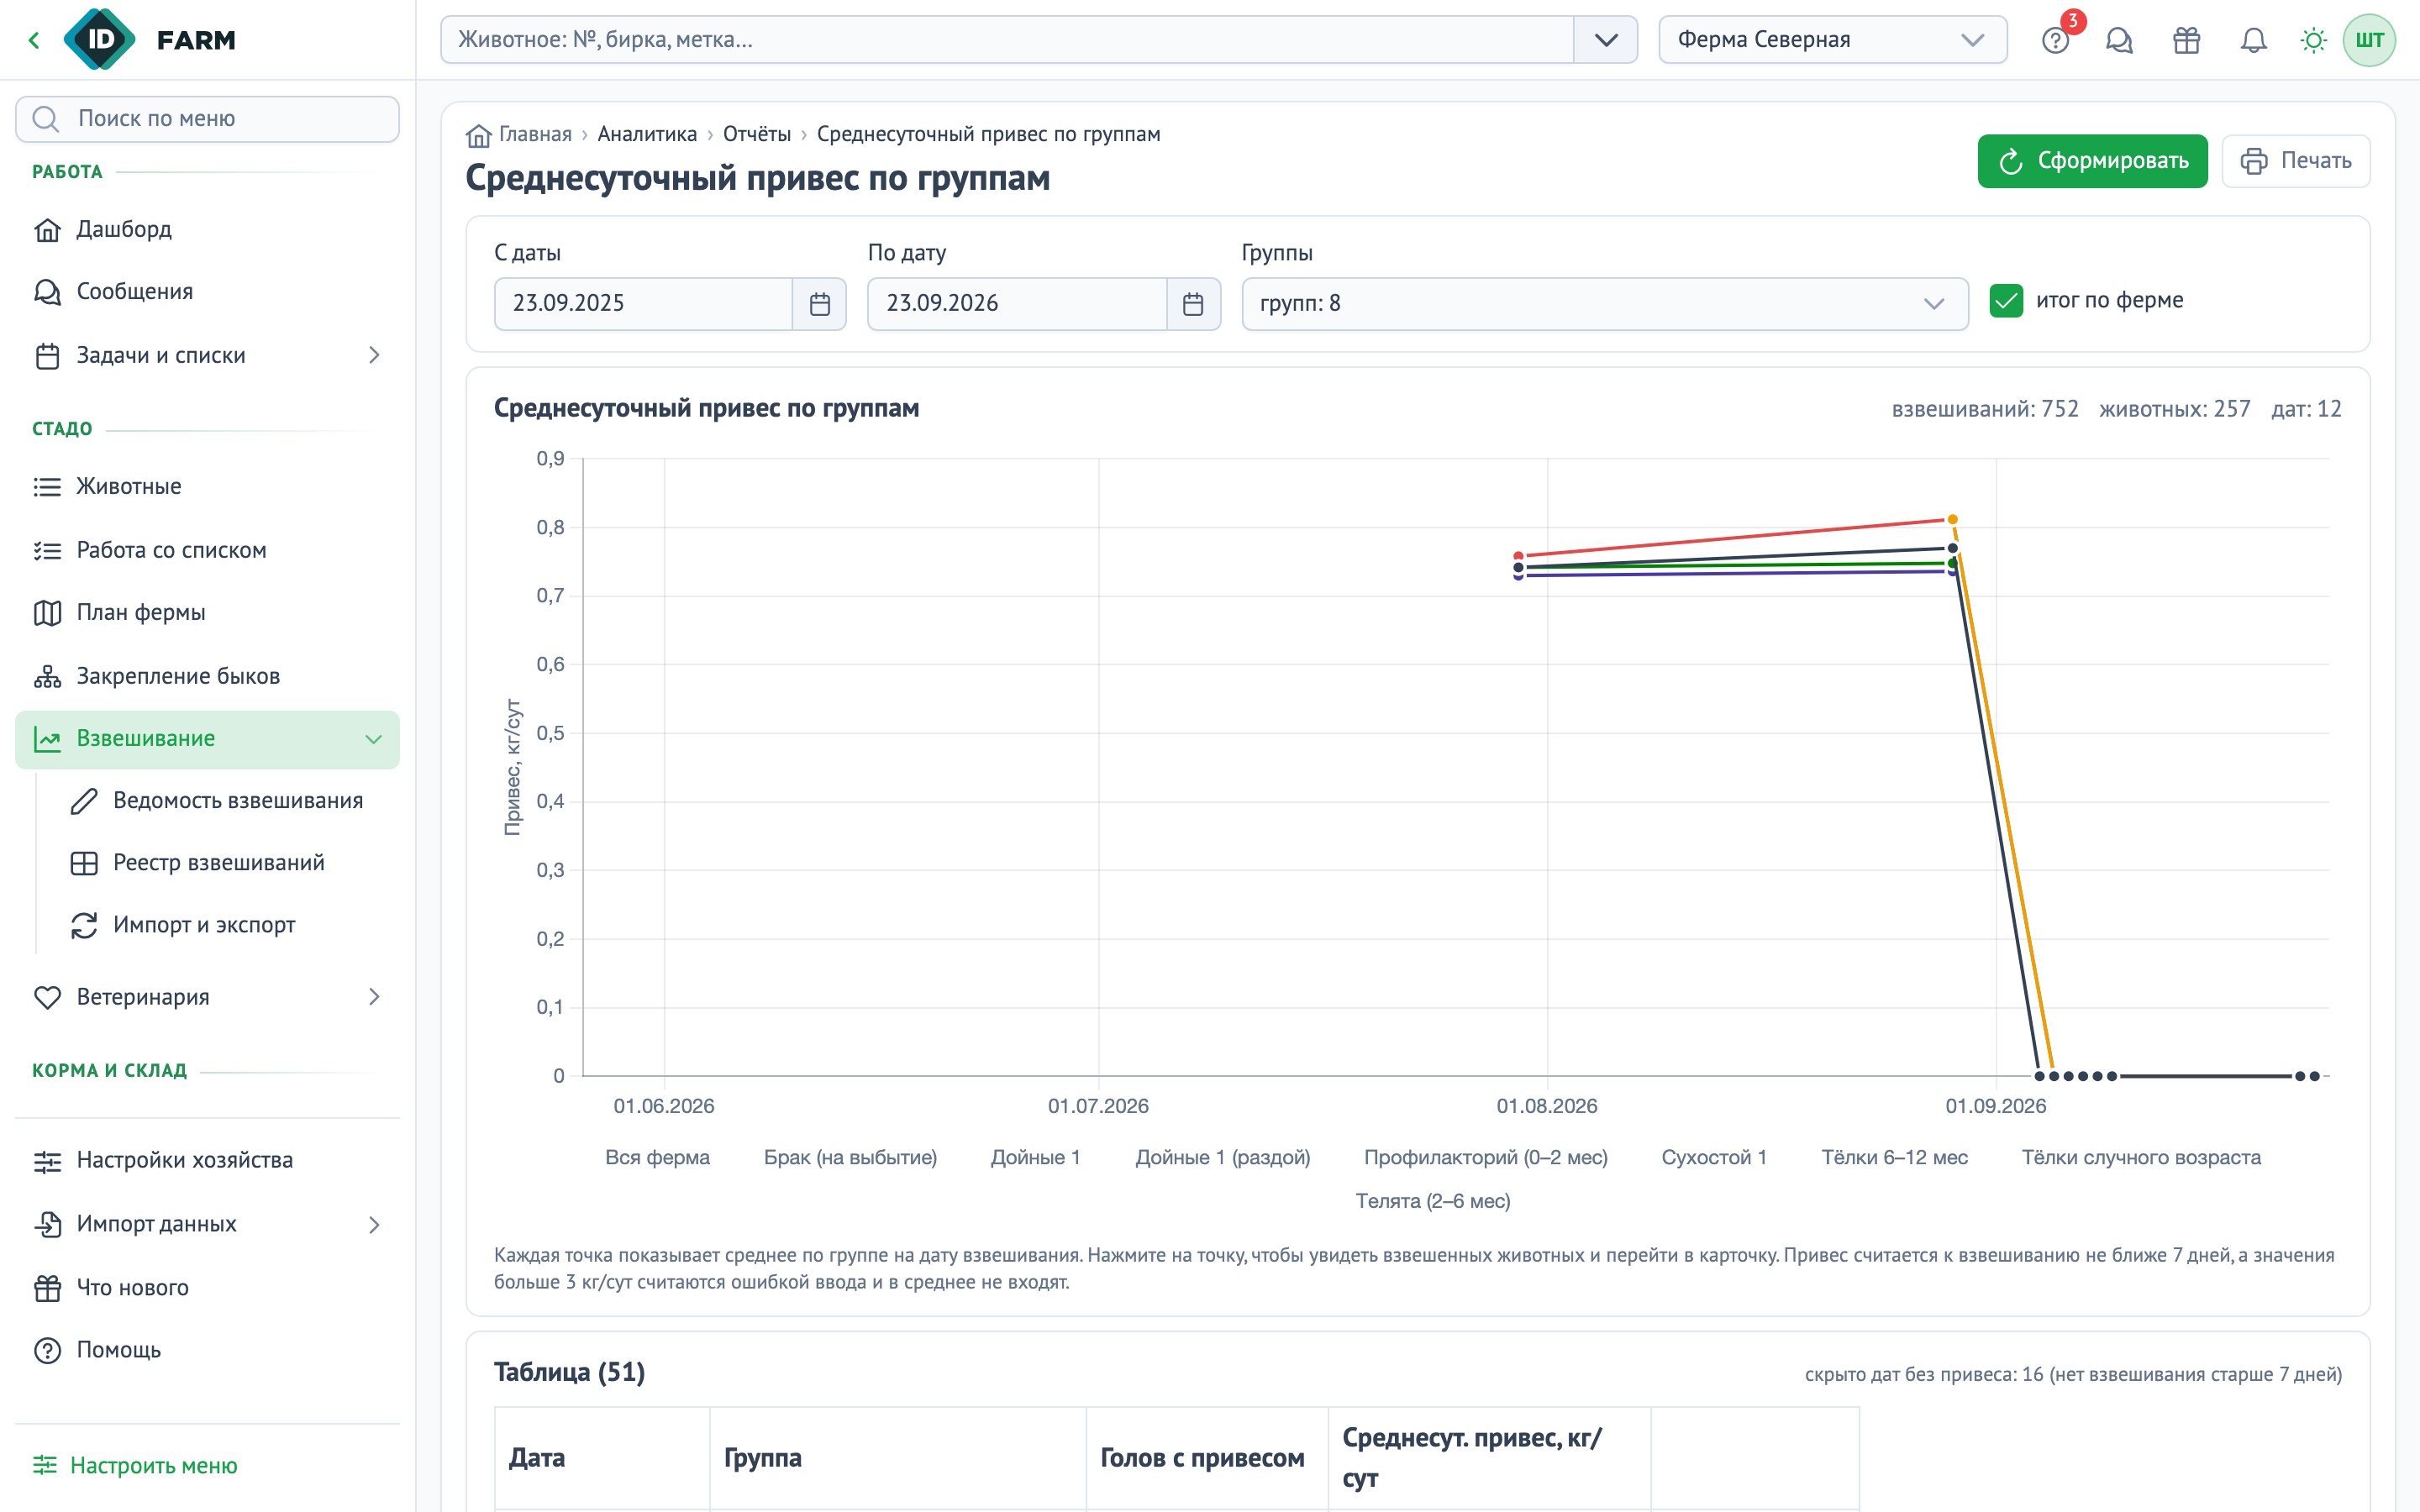The width and height of the screenshot is (2420, 1512).
Task: Open calendar picker for По дату
Action: click(x=1193, y=304)
